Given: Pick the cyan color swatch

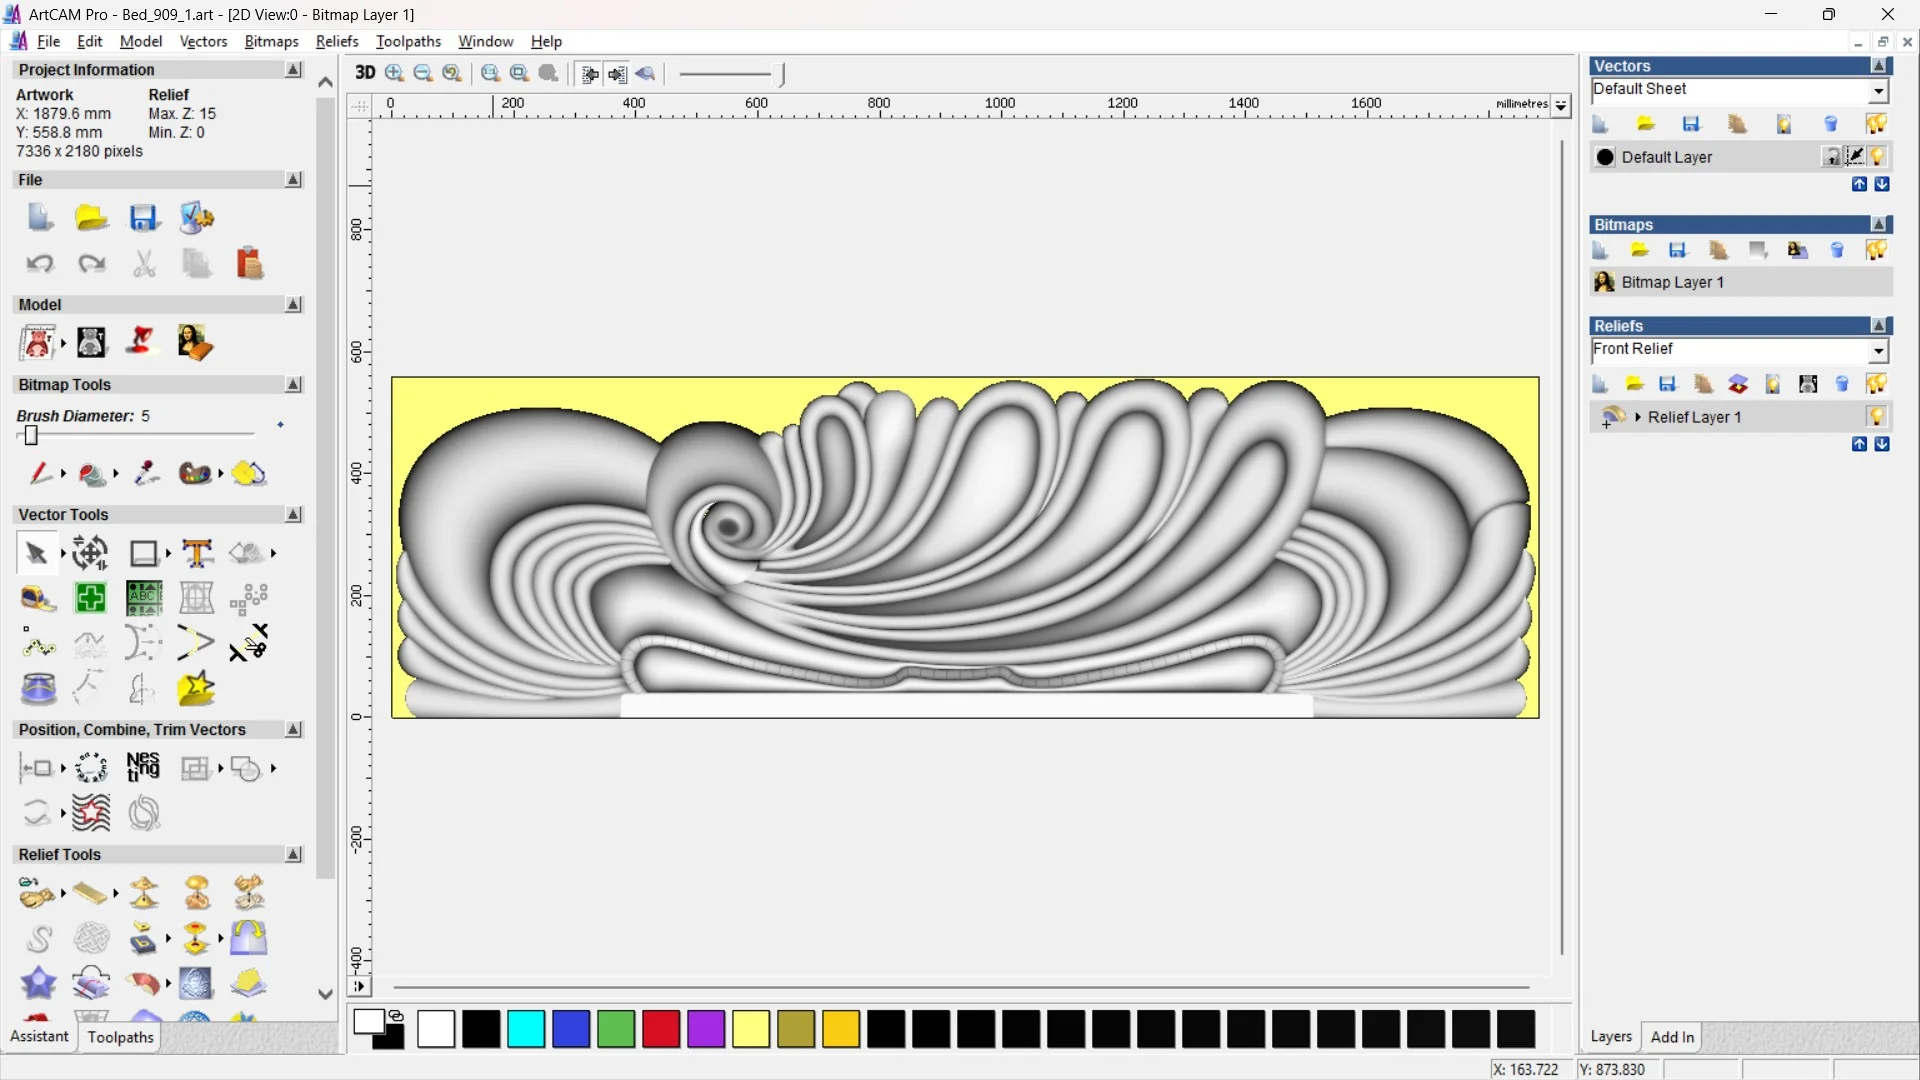Looking at the screenshot, I should click(526, 1029).
